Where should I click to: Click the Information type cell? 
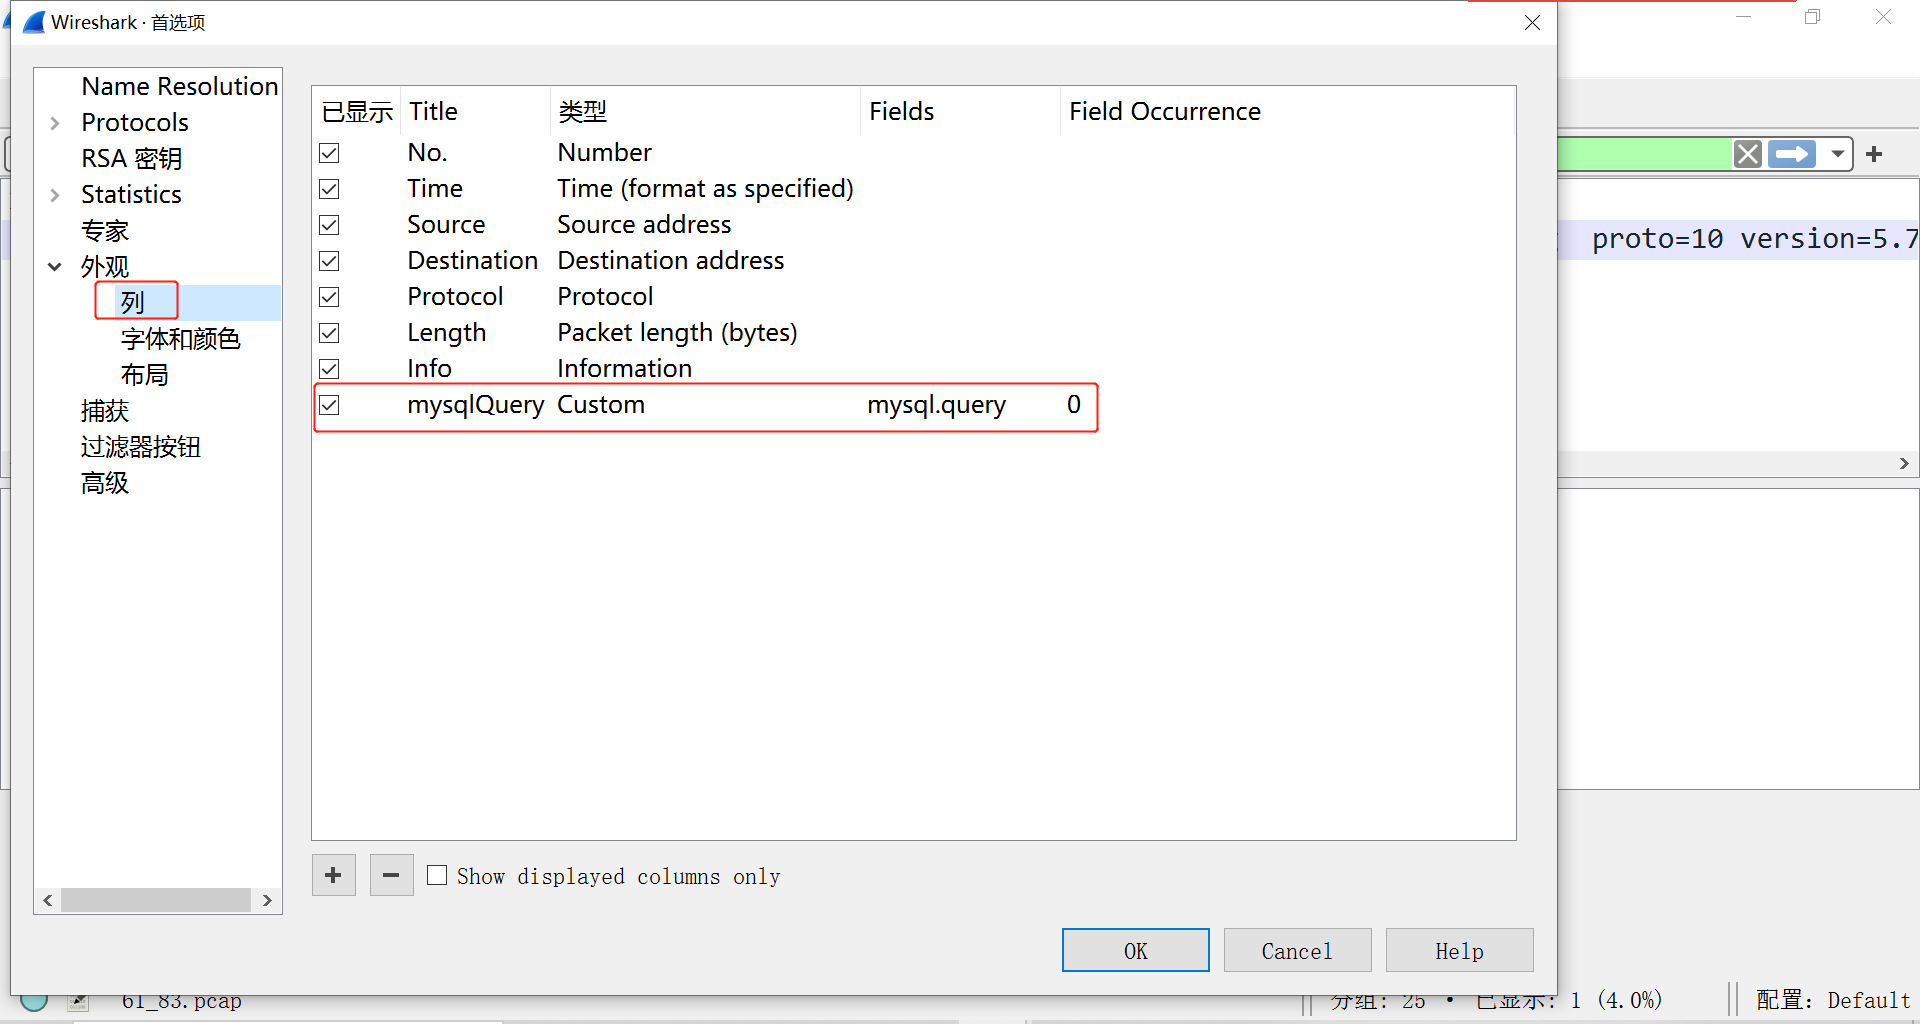pos(624,369)
